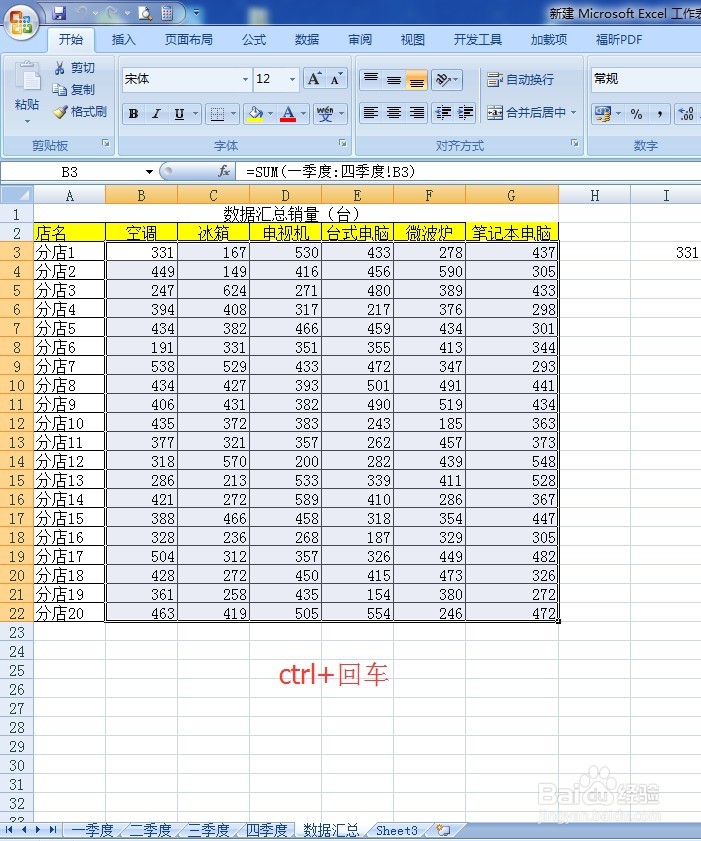
Task: Customize Quick Access Toolbar dropdown
Action: tap(196, 13)
